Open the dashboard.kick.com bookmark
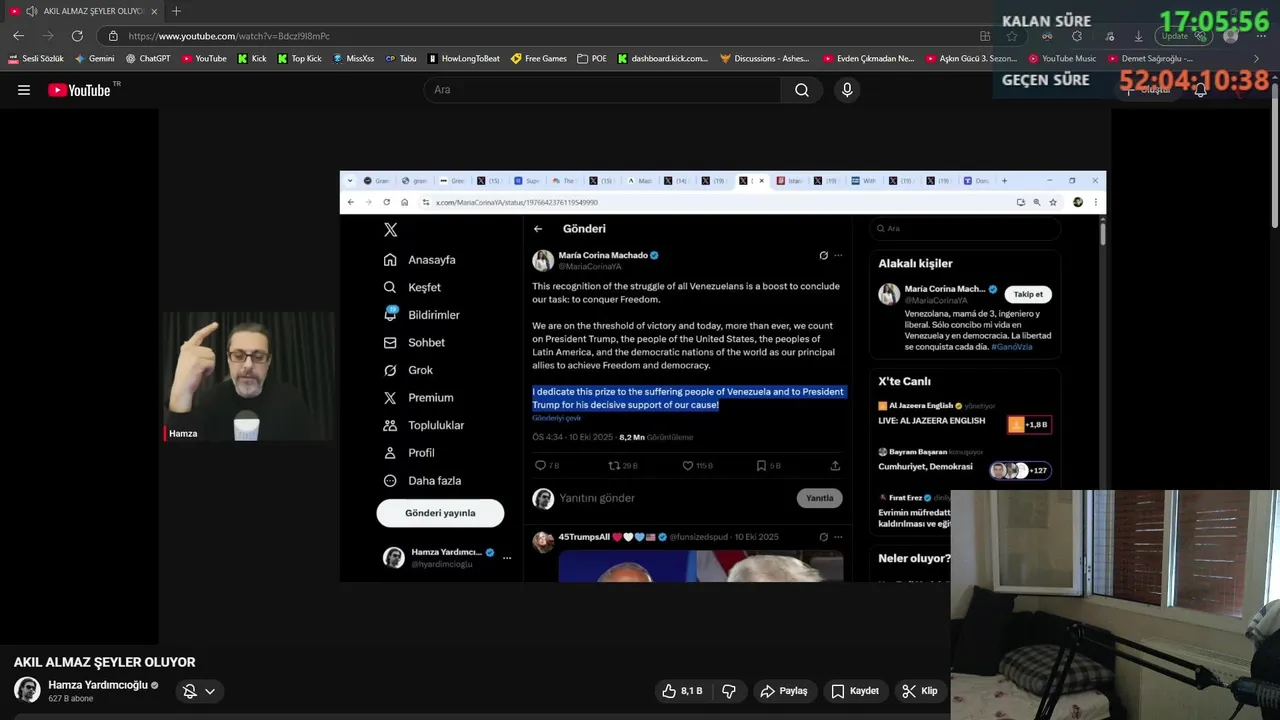 point(663,59)
